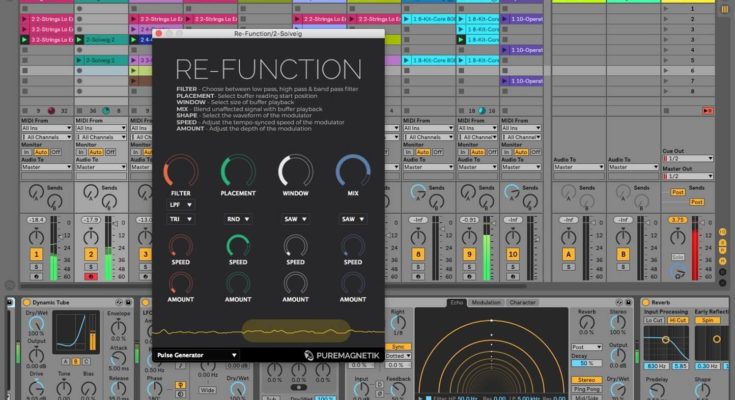
Task: Expand the Pulse Generator preset dropdown
Action: [x=197, y=354]
